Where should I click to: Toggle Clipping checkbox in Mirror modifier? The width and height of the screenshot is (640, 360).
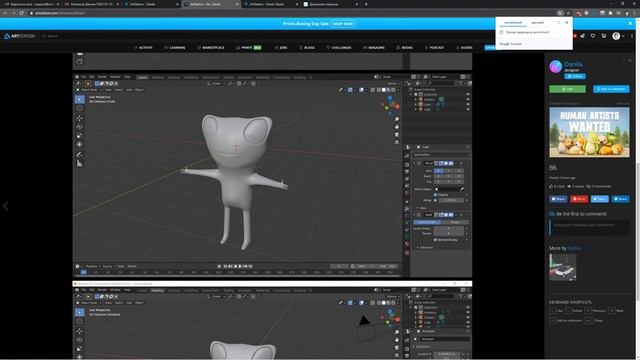[x=436, y=195]
